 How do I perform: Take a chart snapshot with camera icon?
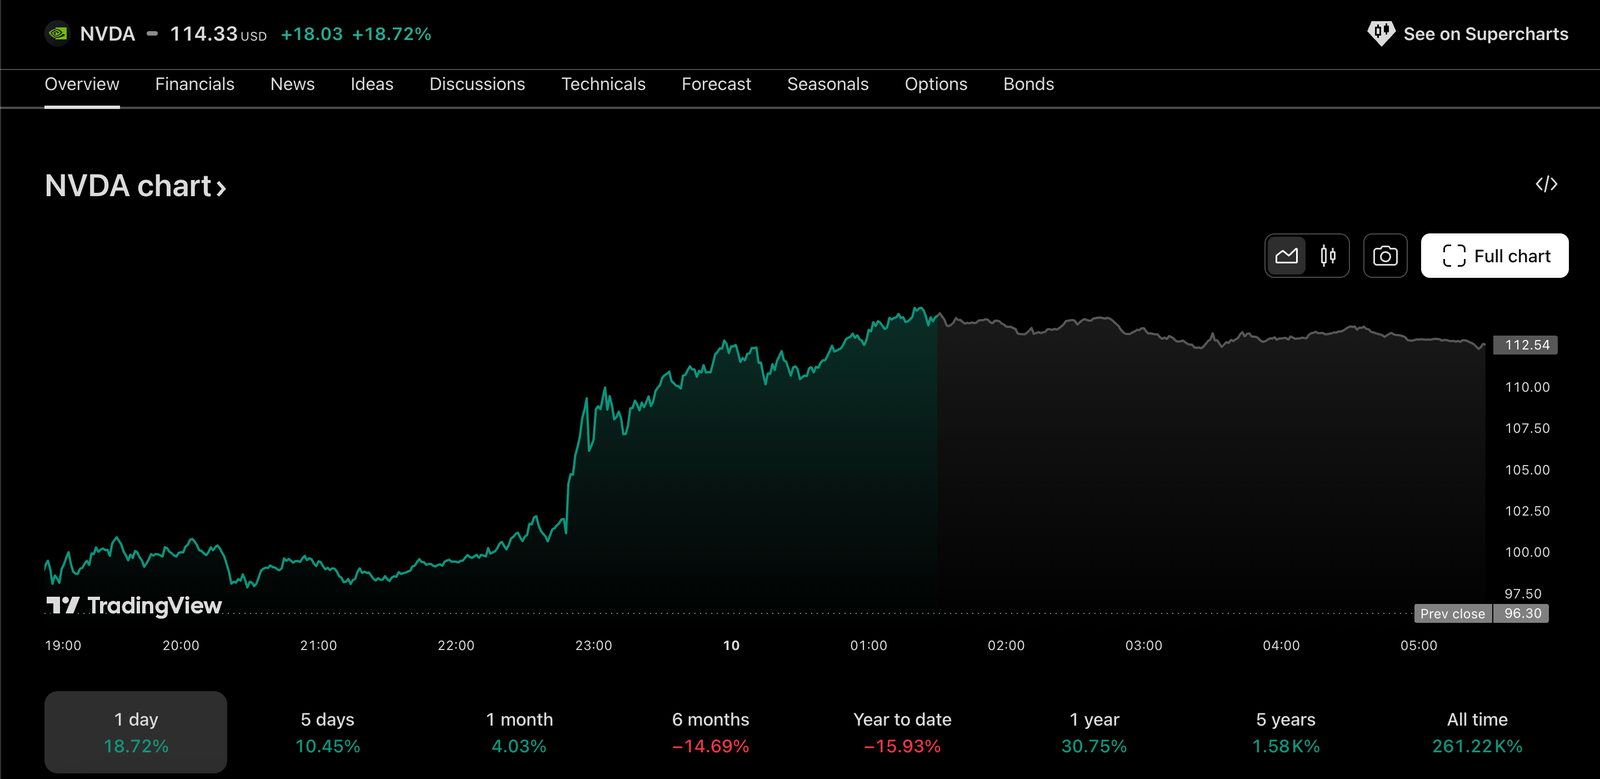(x=1385, y=256)
